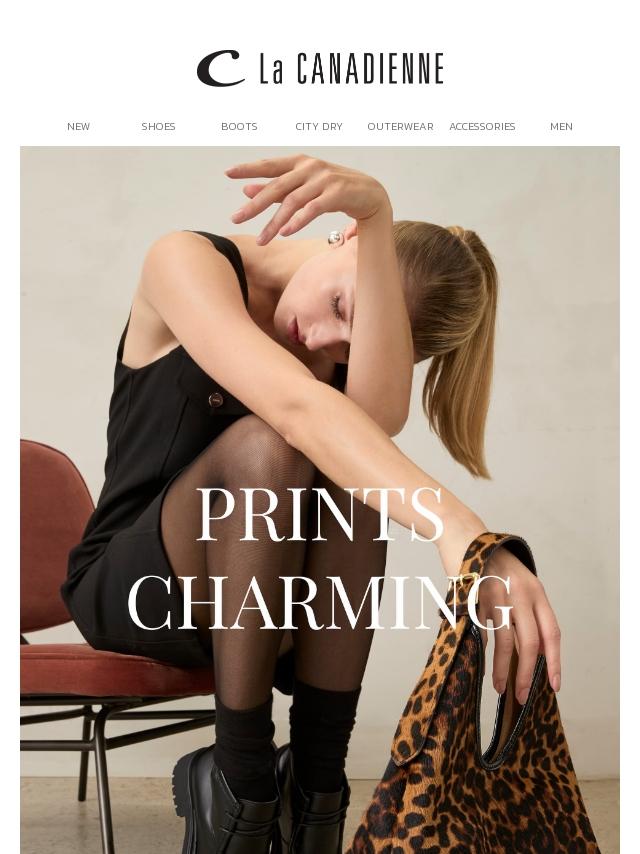Select the BOOTS navigation link
Screen dimensions: 640x854
(x=239, y=126)
